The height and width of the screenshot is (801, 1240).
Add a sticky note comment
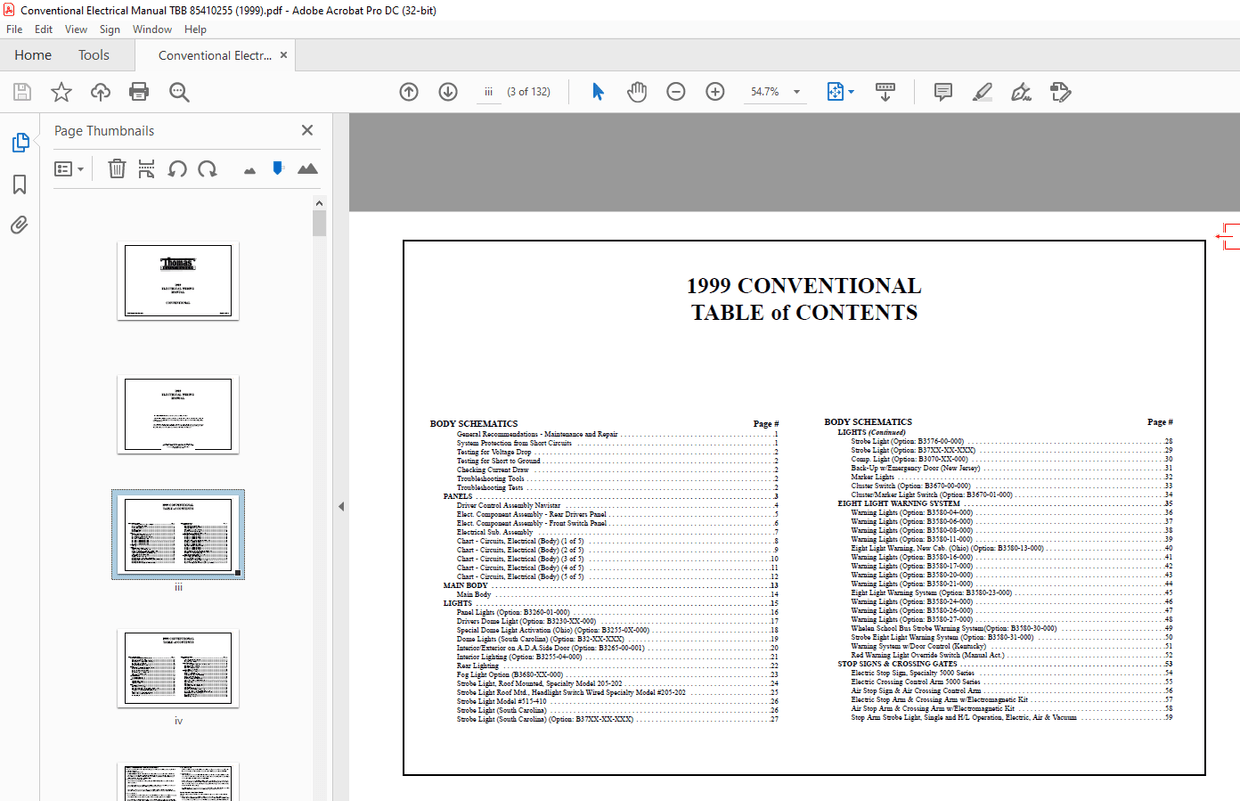click(942, 91)
